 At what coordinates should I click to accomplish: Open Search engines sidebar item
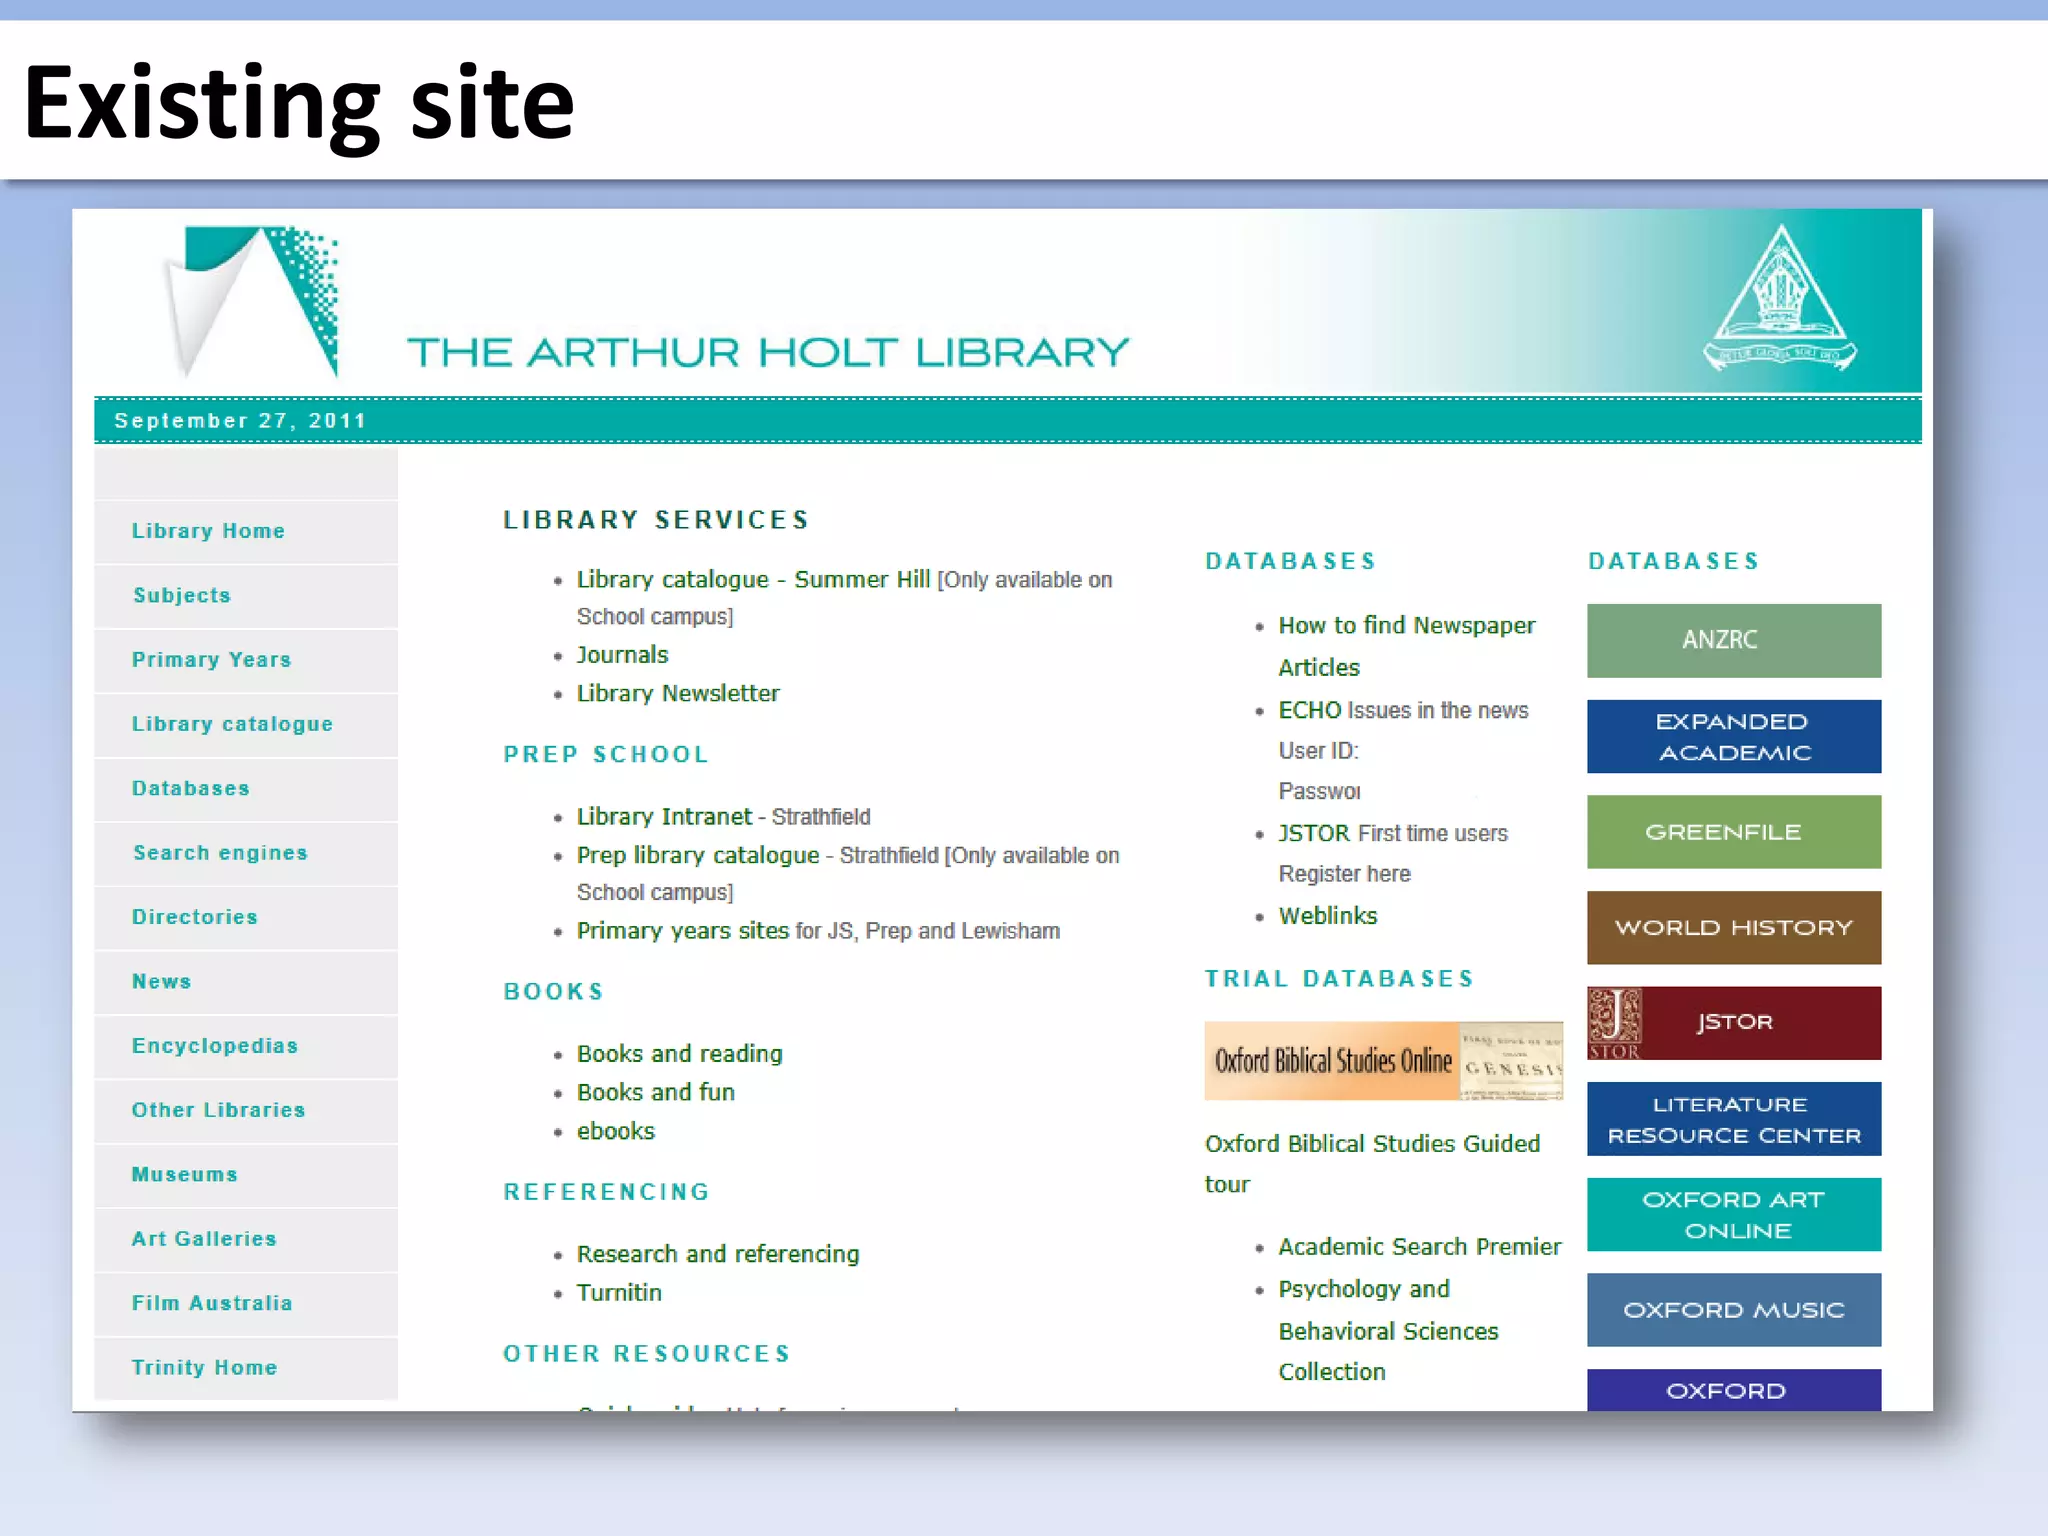(220, 853)
